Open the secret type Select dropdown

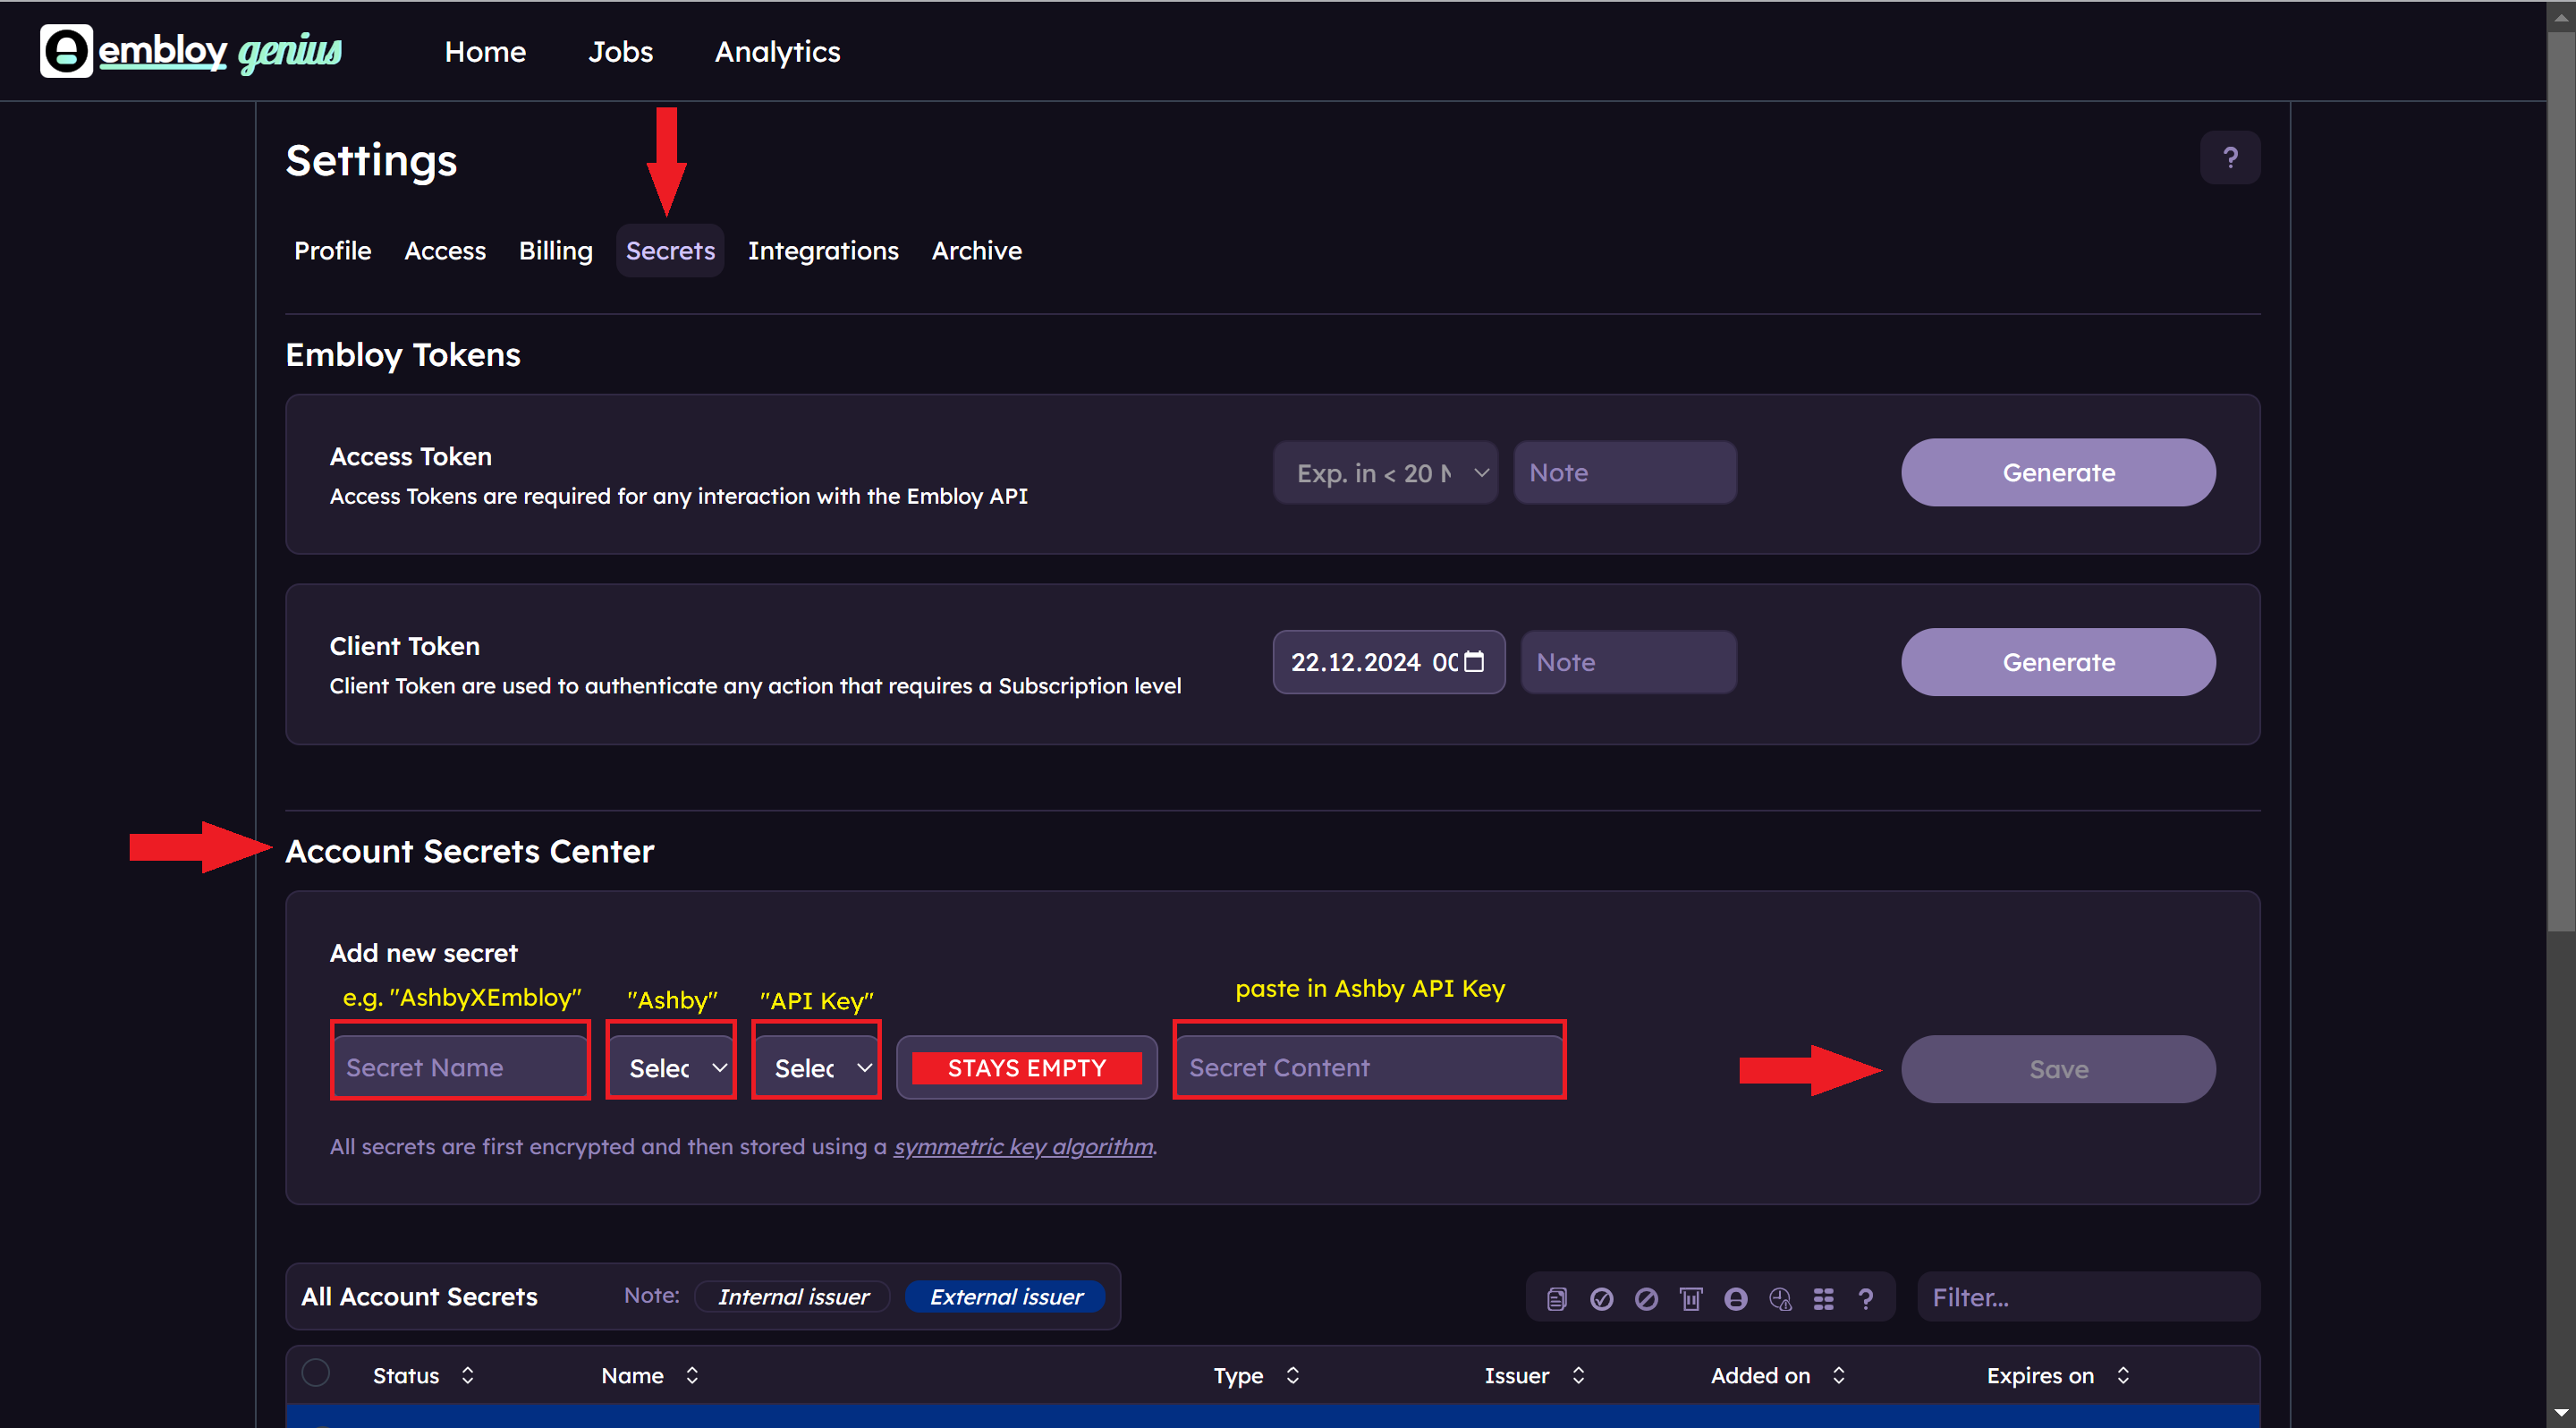point(817,1068)
